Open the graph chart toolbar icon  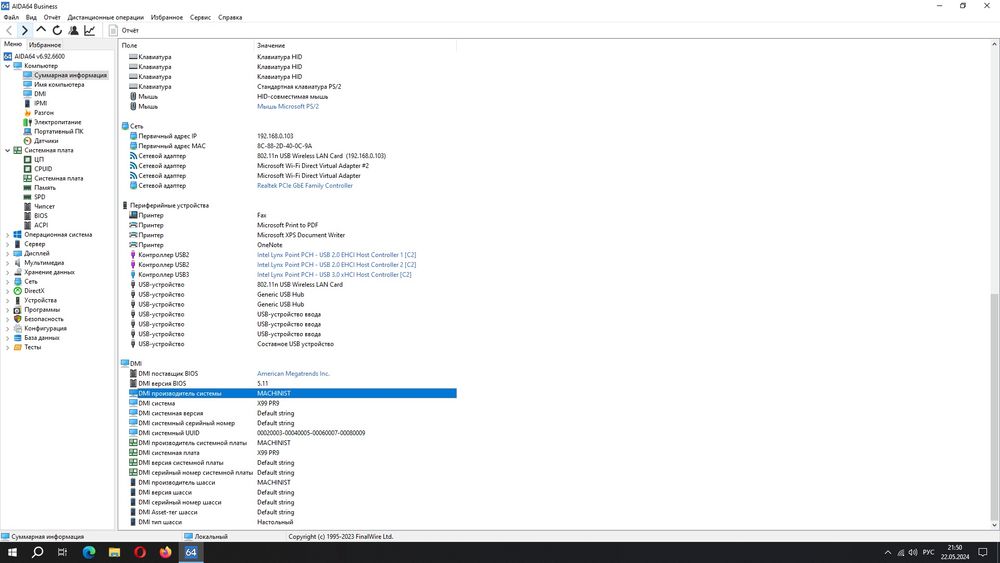[90, 31]
